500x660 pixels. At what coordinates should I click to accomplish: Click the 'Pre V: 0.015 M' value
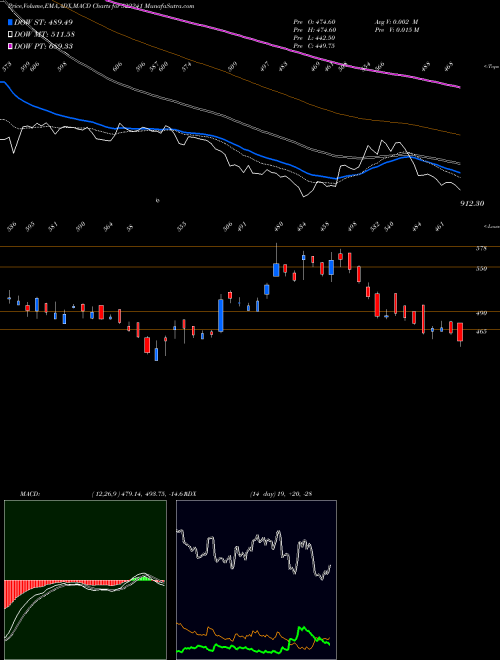point(398,30)
